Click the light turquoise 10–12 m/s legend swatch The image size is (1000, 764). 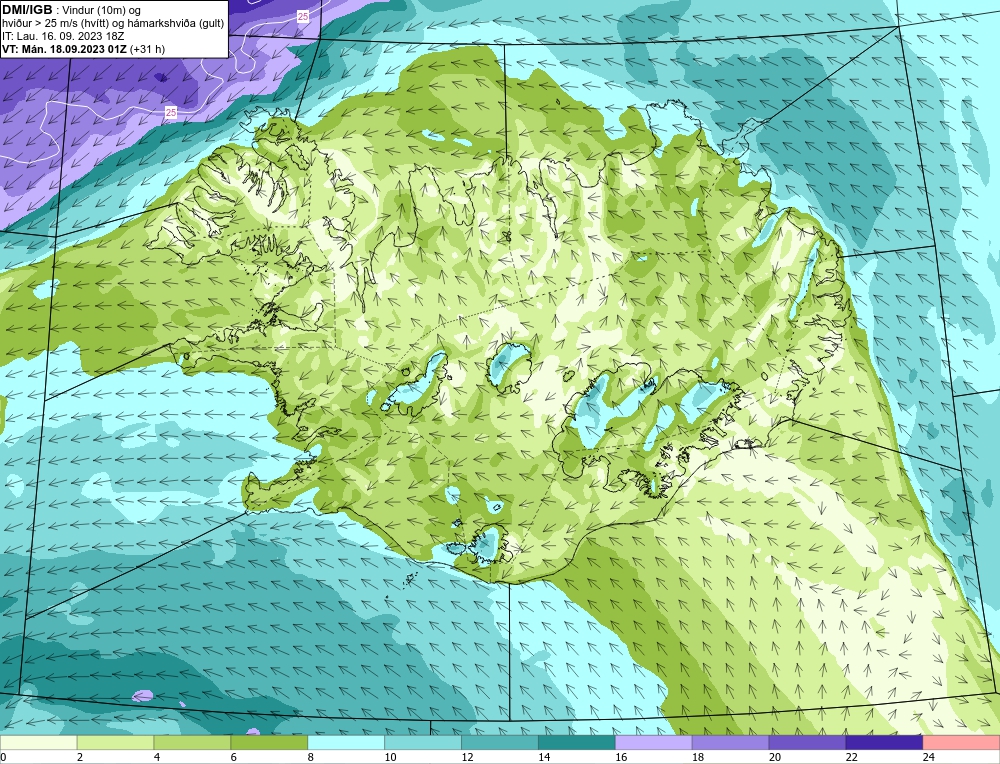click(x=423, y=742)
